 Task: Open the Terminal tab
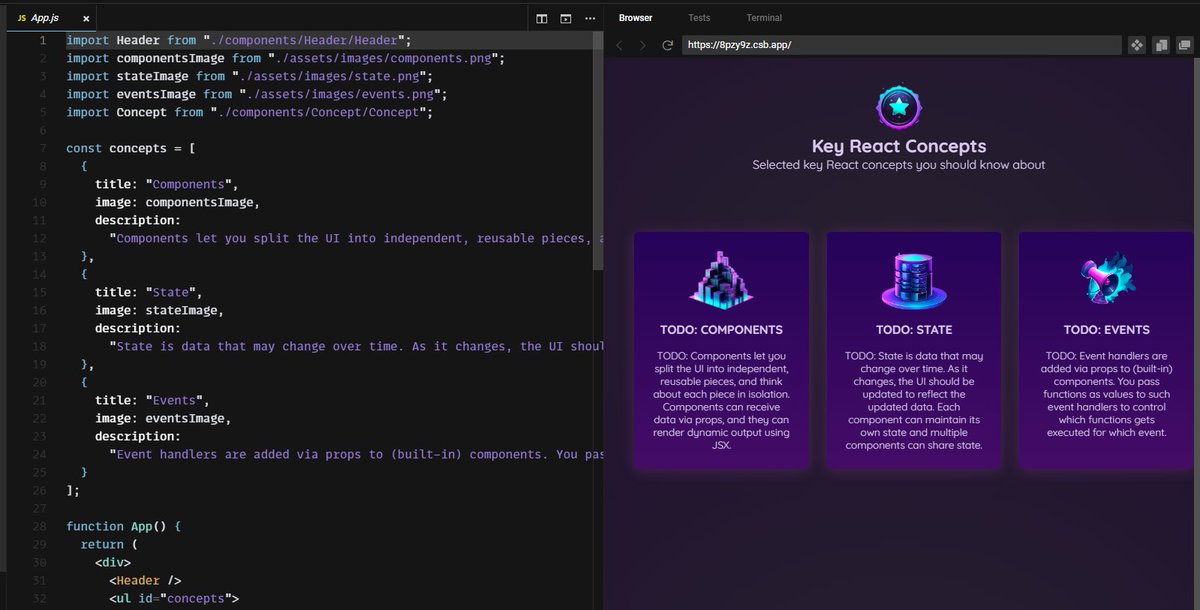(763, 17)
